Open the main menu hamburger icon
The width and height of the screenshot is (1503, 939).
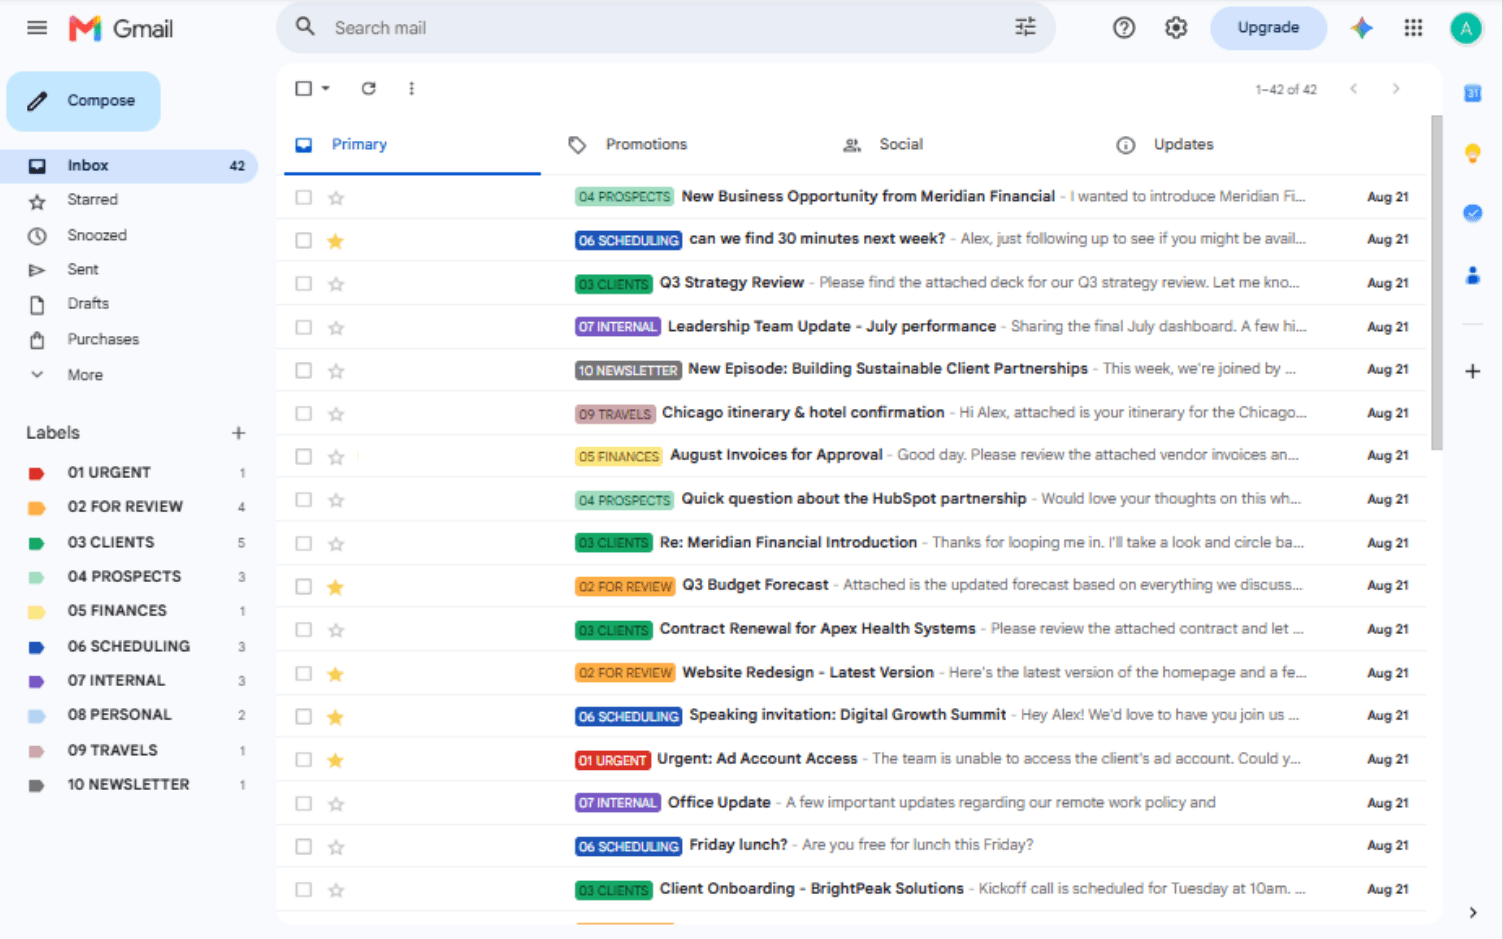(37, 28)
